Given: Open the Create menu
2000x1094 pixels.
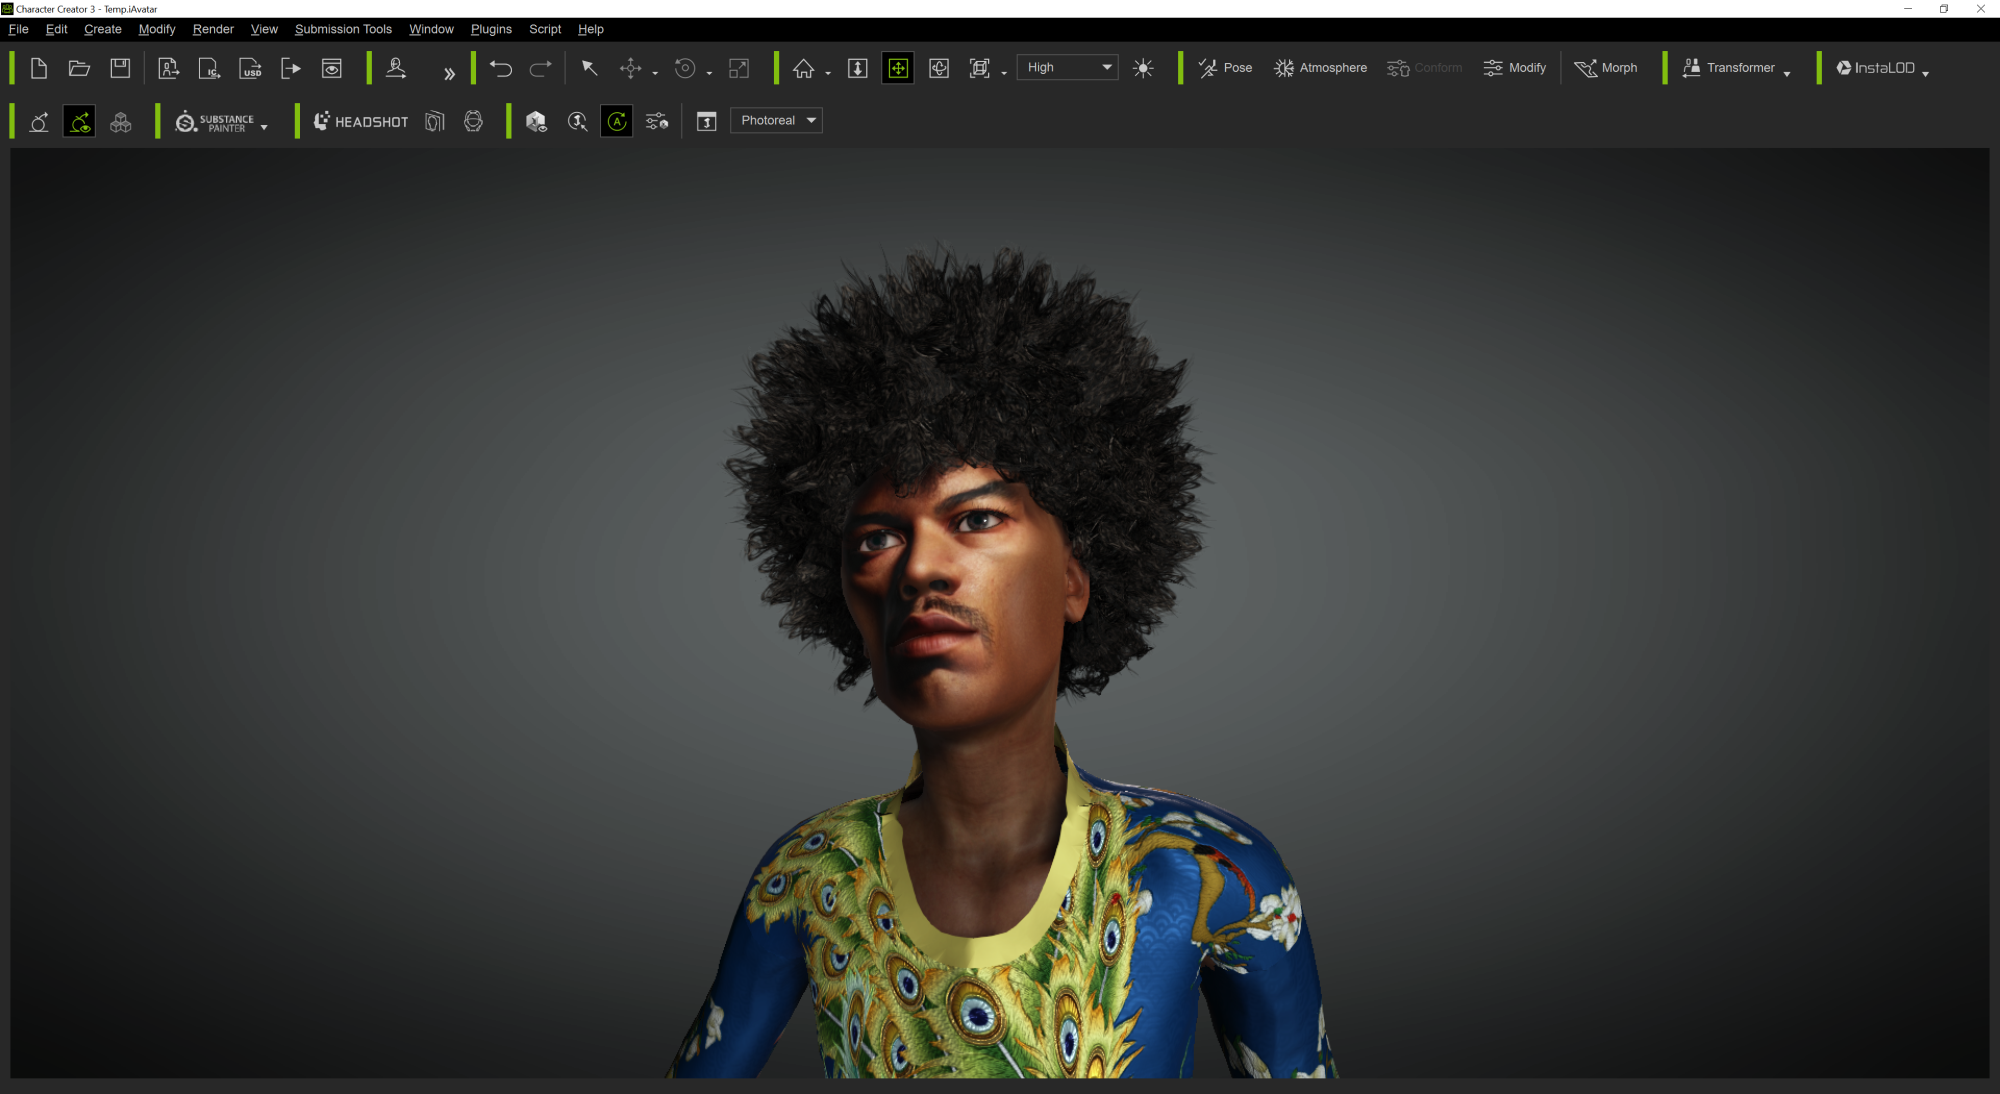Looking at the screenshot, I should tap(103, 29).
